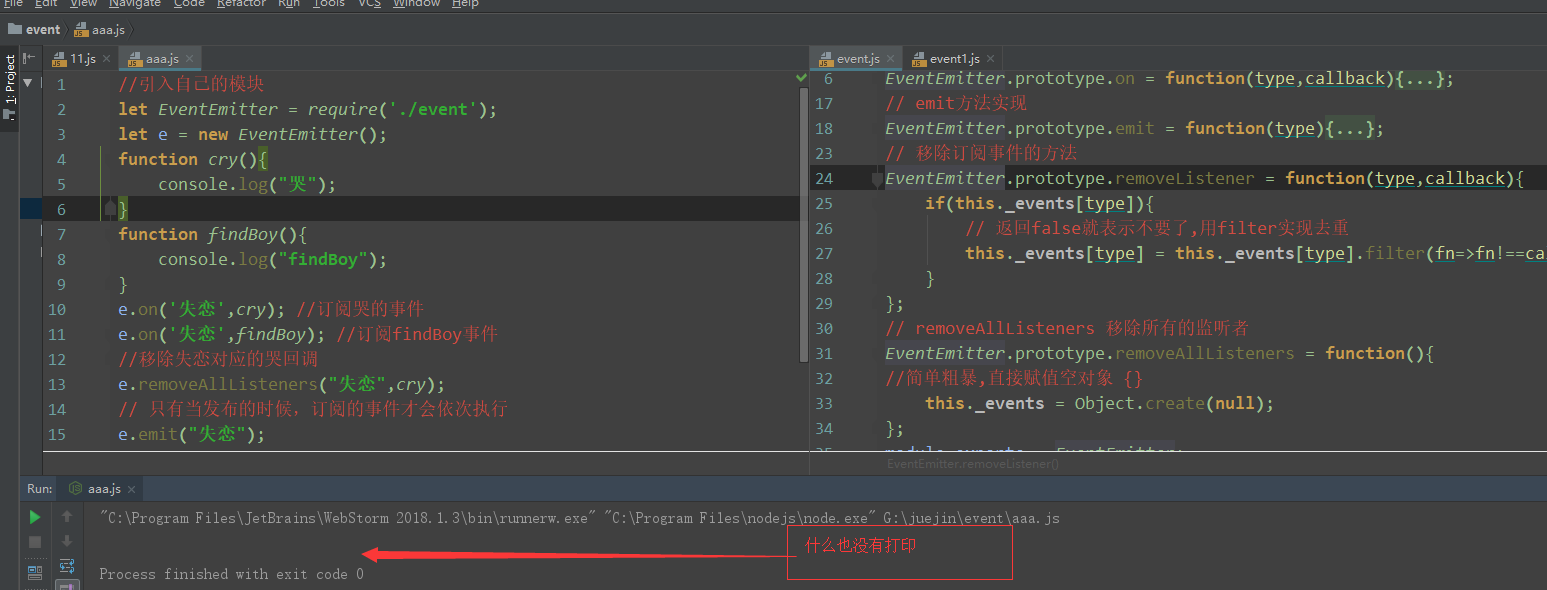The width and height of the screenshot is (1547, 590).
Task: Collapse removeListener function at line 24 gutter
Action: click(x=877, y=179)
